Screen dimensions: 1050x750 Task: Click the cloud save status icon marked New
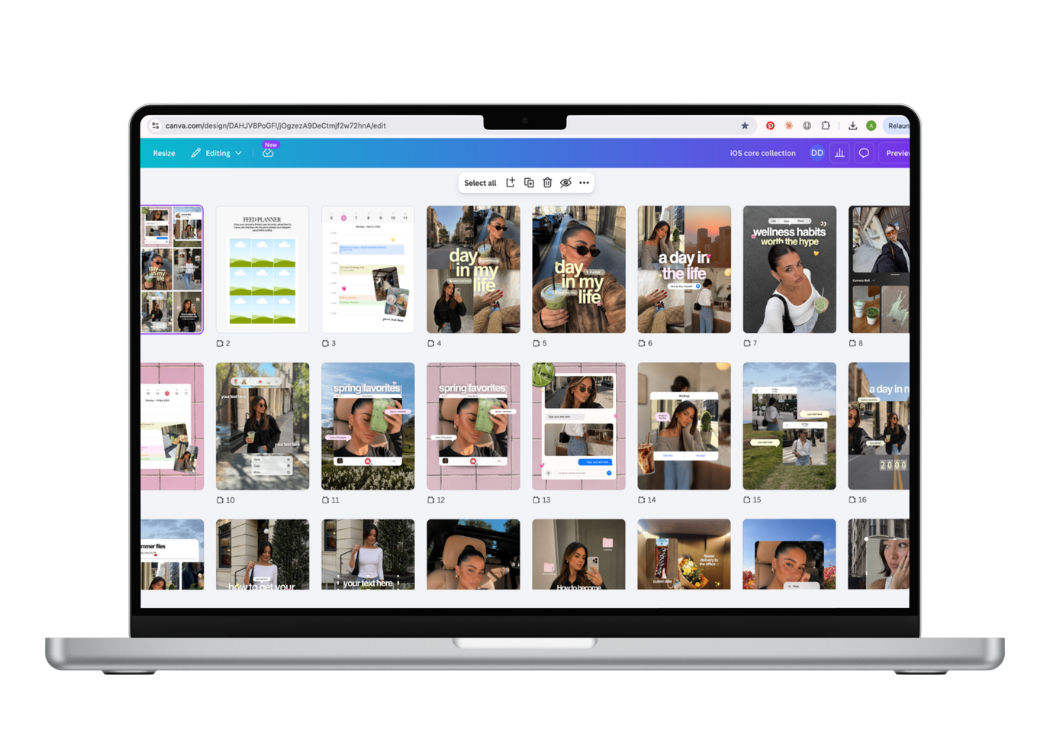pyautogui.click(x=268, y=153)
